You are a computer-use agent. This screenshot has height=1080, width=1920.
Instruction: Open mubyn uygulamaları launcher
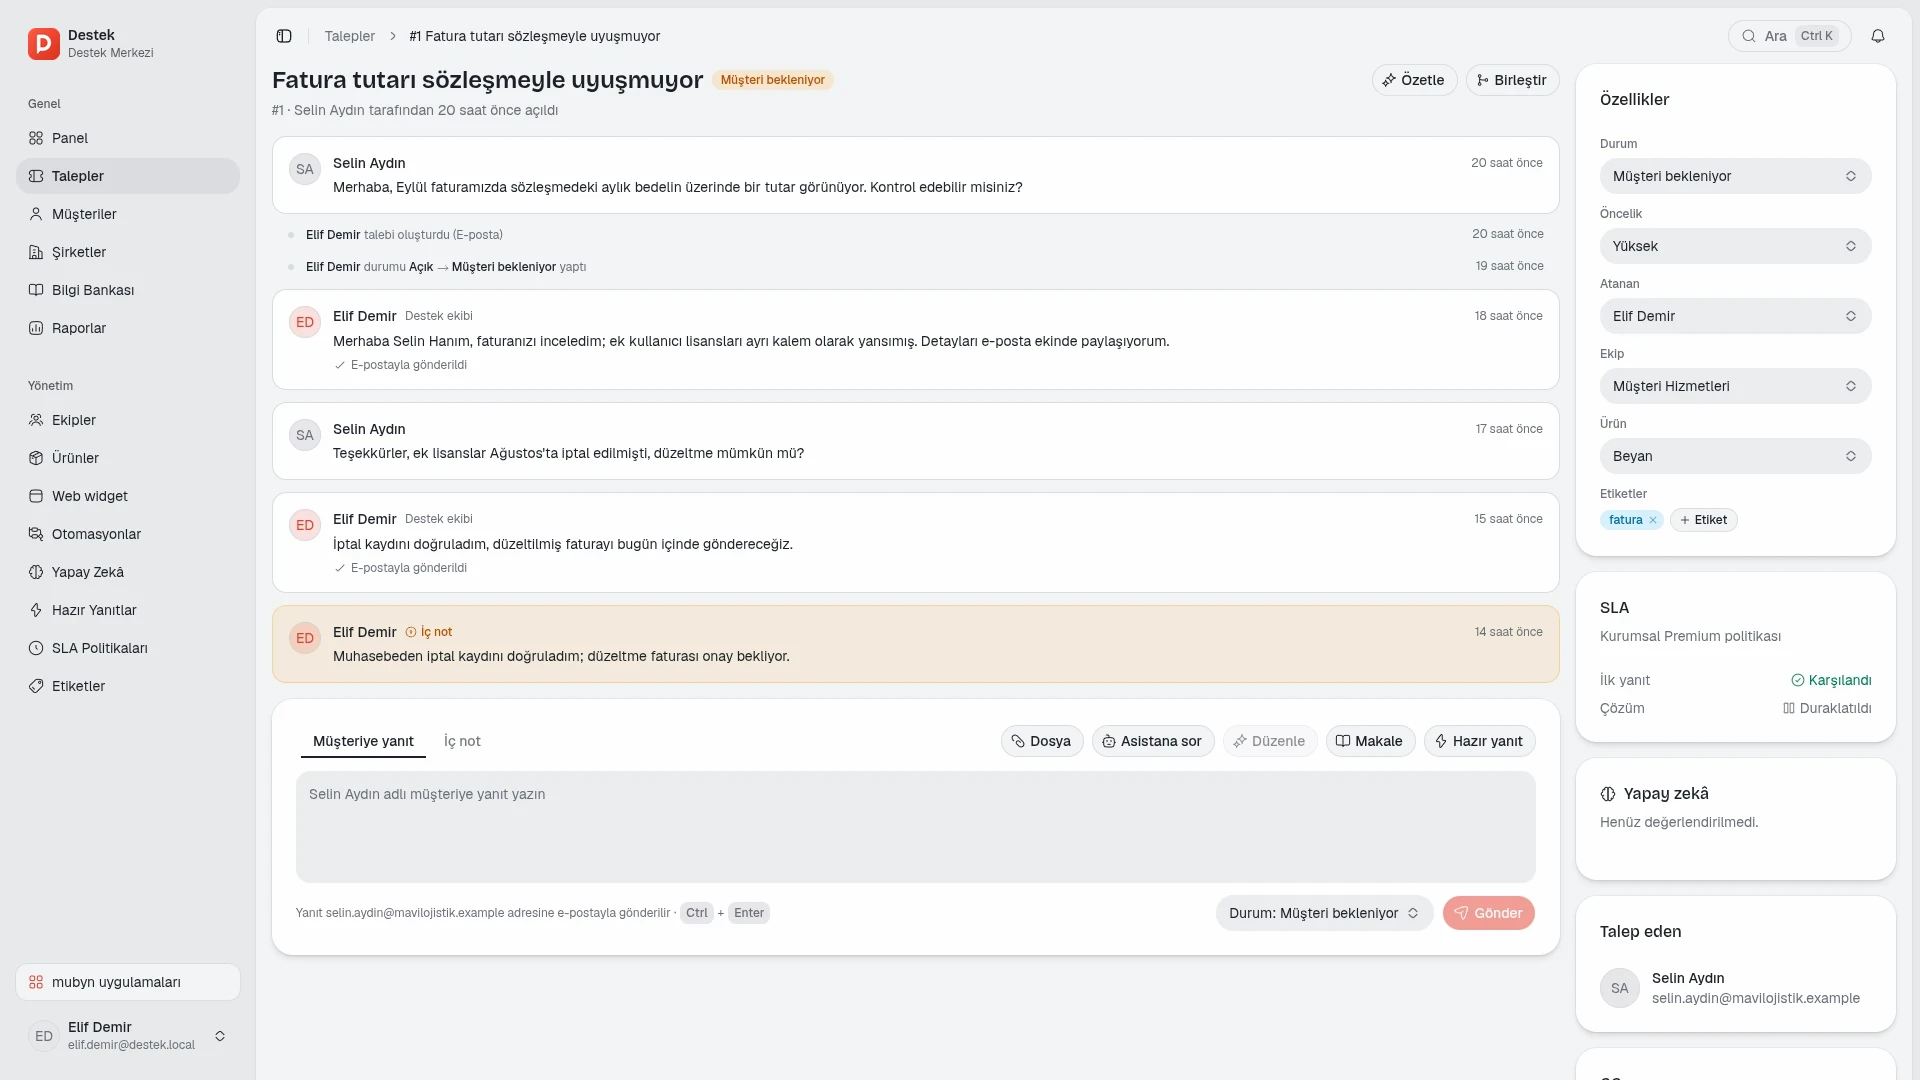point(128,982)
